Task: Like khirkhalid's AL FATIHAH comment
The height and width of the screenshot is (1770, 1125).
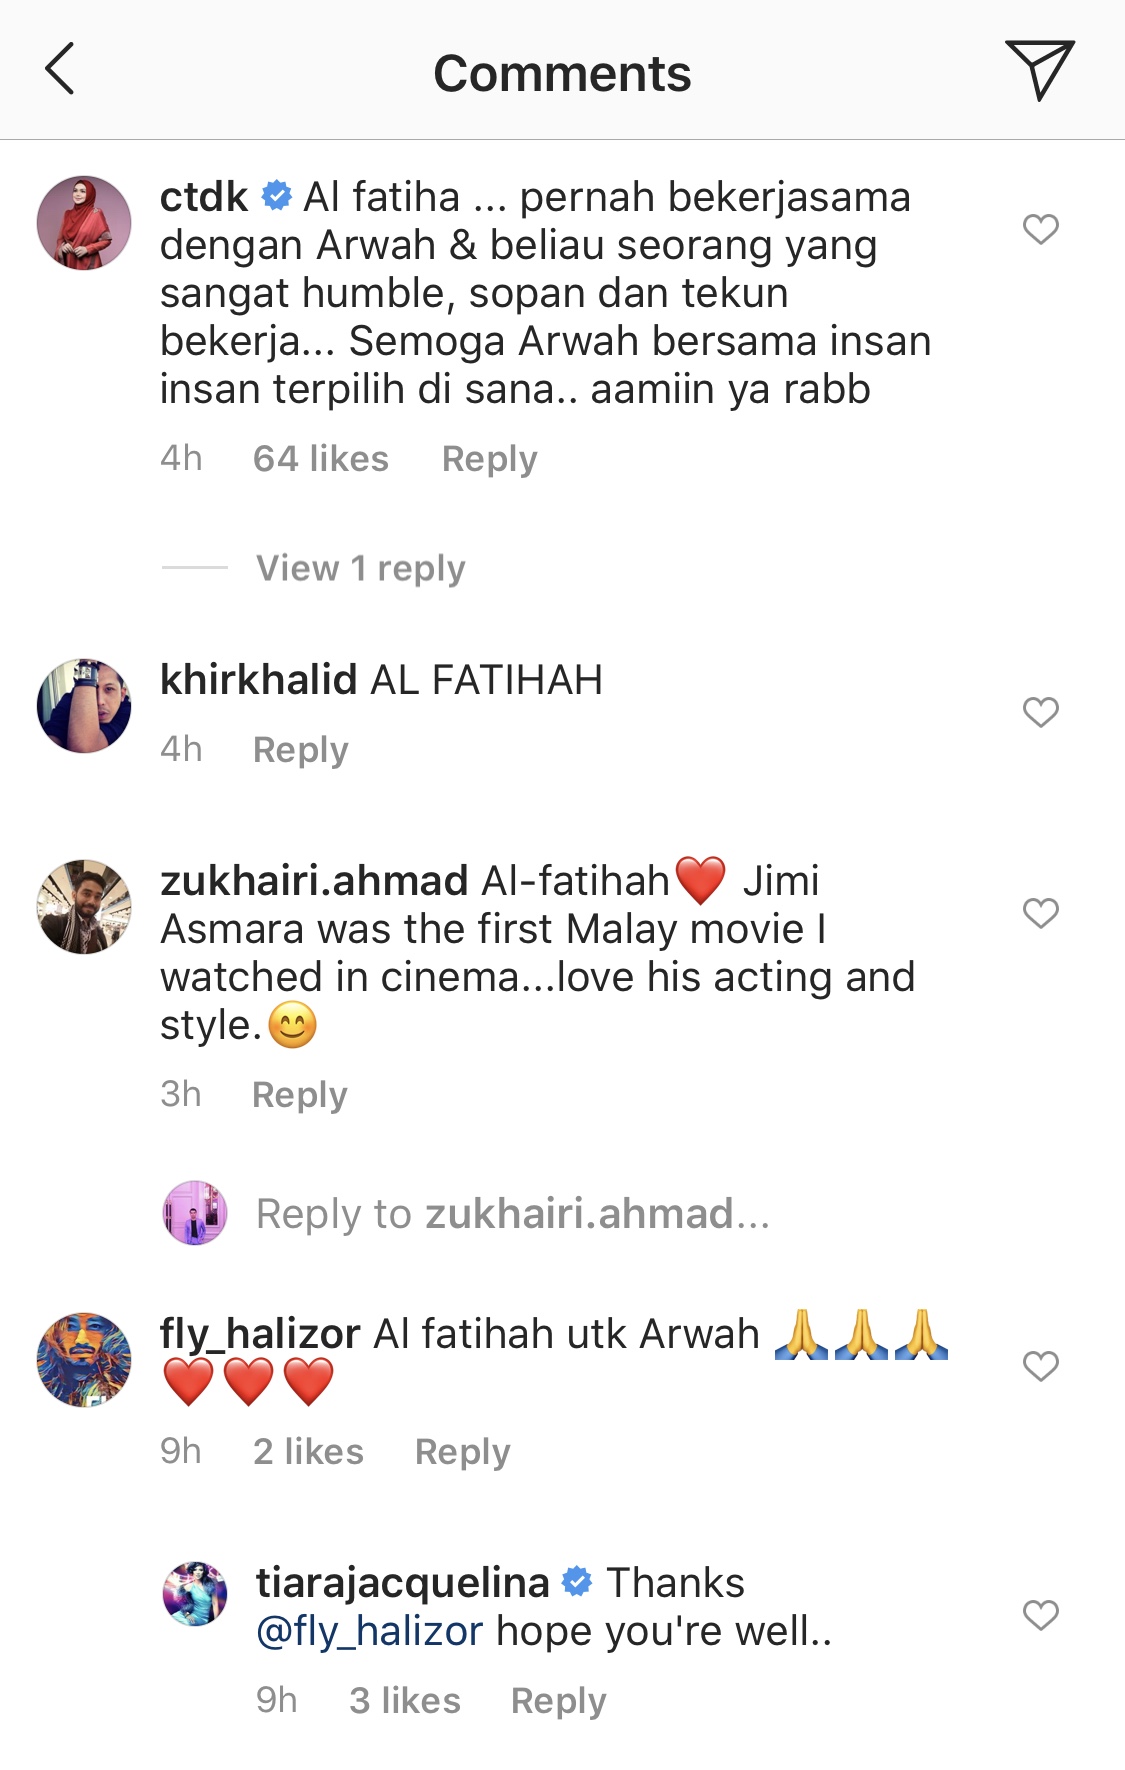Action: [x=1040, y=712]
